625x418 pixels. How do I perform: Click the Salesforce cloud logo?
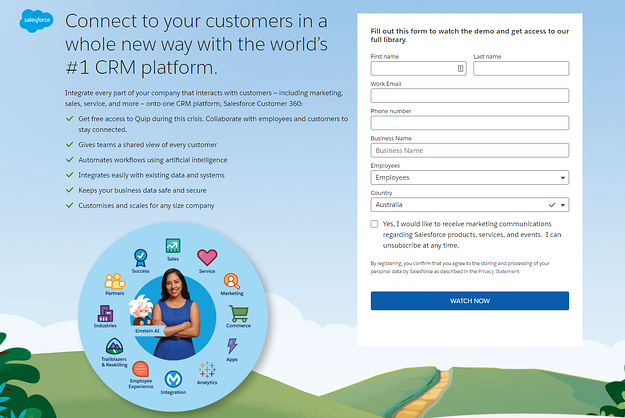(x=36, y=20)
